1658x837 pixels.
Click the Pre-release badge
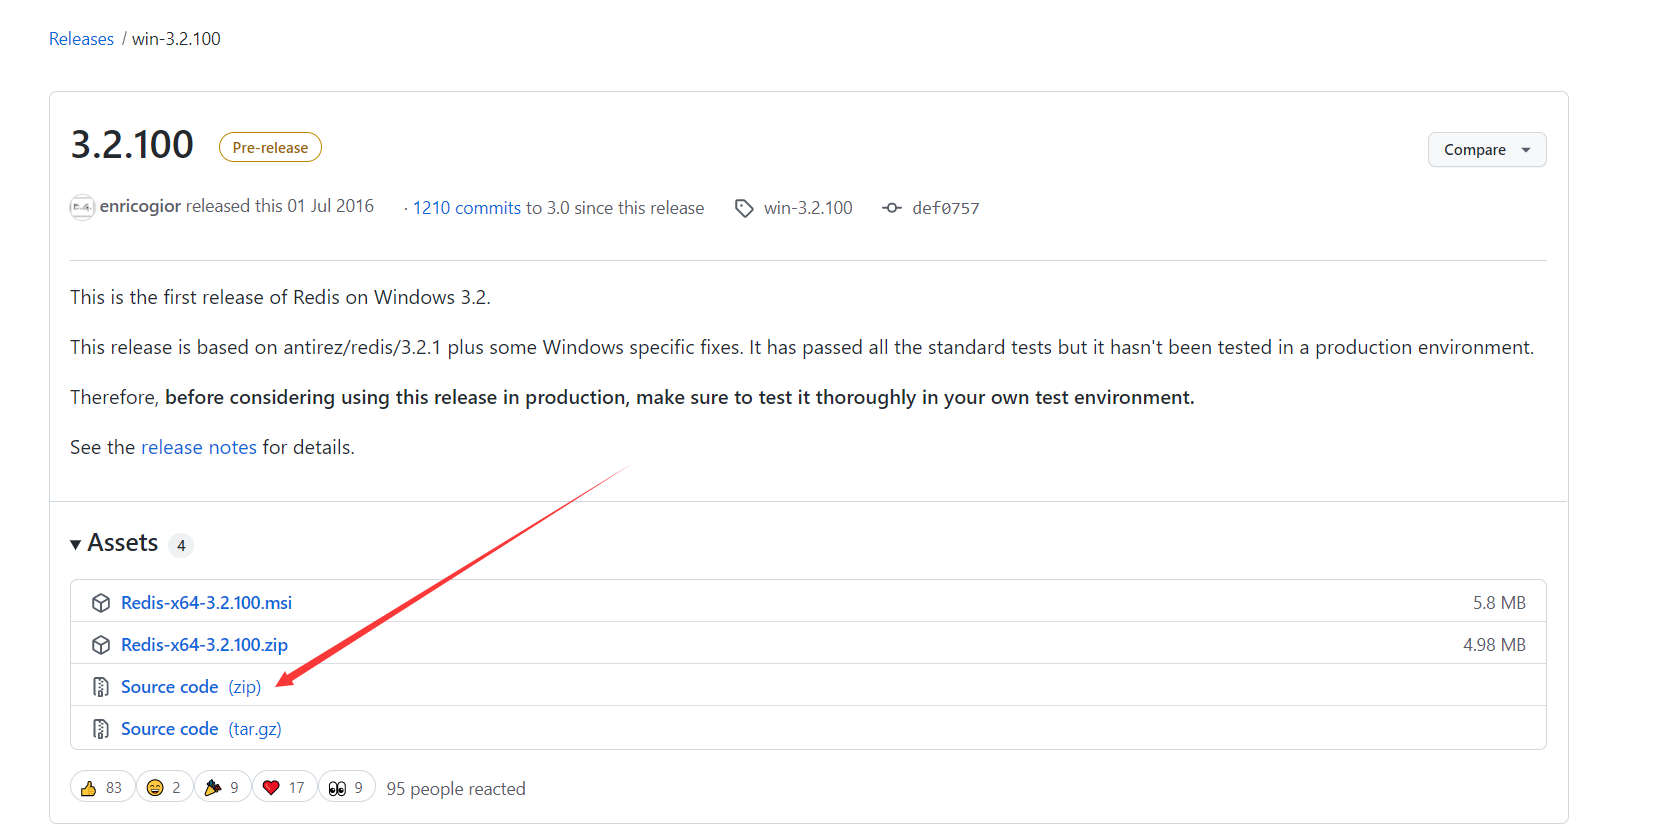click(270, 147)
